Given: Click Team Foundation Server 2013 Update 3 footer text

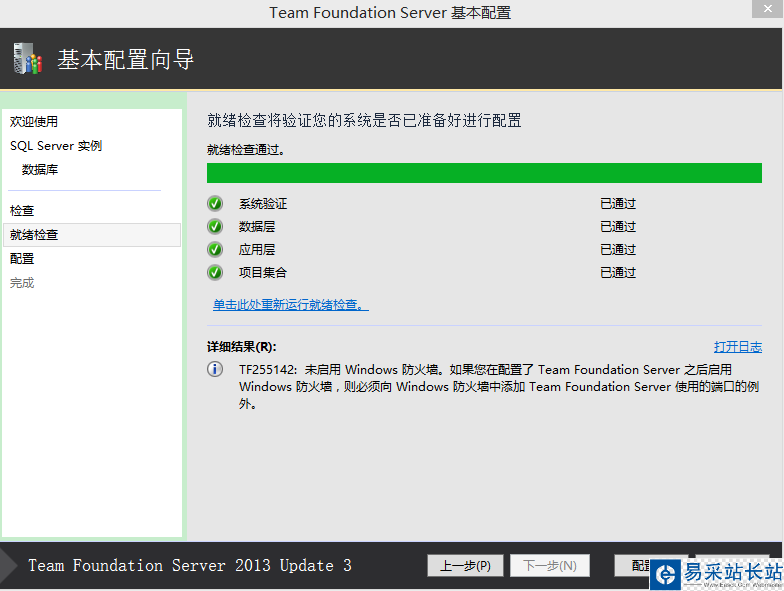Looking at the screenshot, I should (190, 565).
